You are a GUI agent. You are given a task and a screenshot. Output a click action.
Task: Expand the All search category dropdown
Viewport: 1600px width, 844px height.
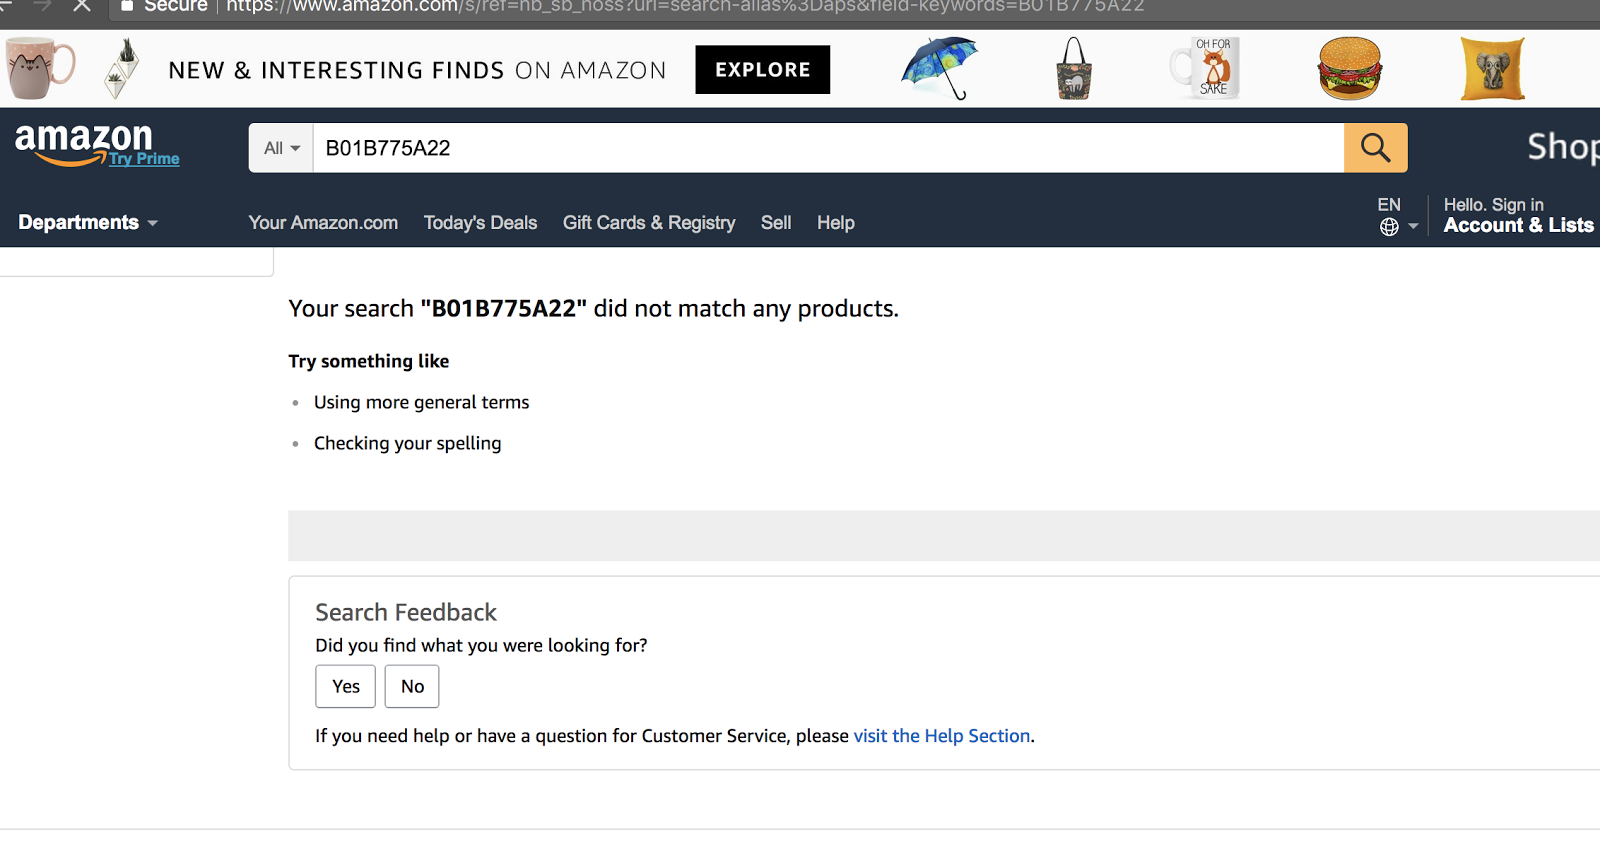pyautogui.click(x=281, y=148)
